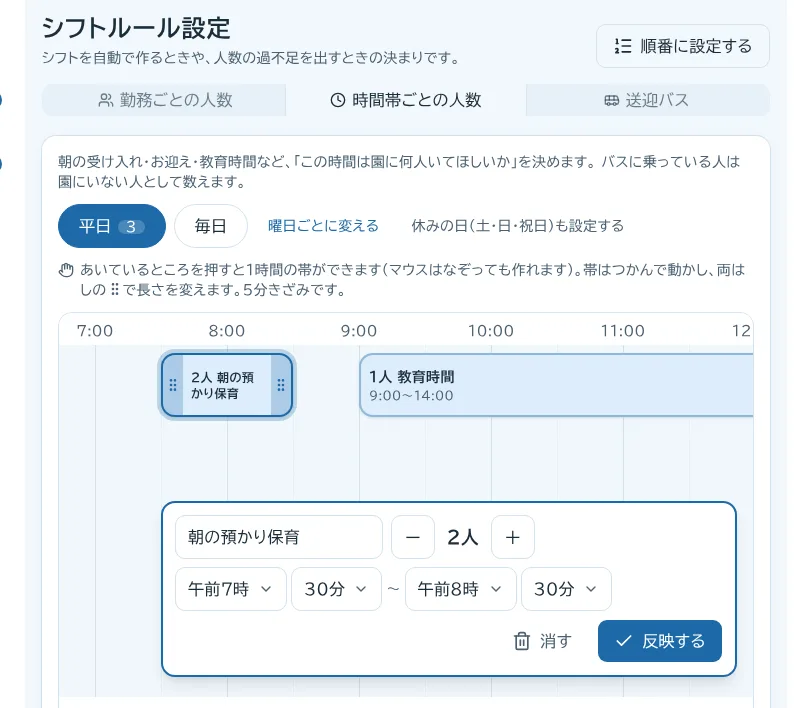Click the 8:00 time label
794x708 pixels.
(x=227, y=331)
